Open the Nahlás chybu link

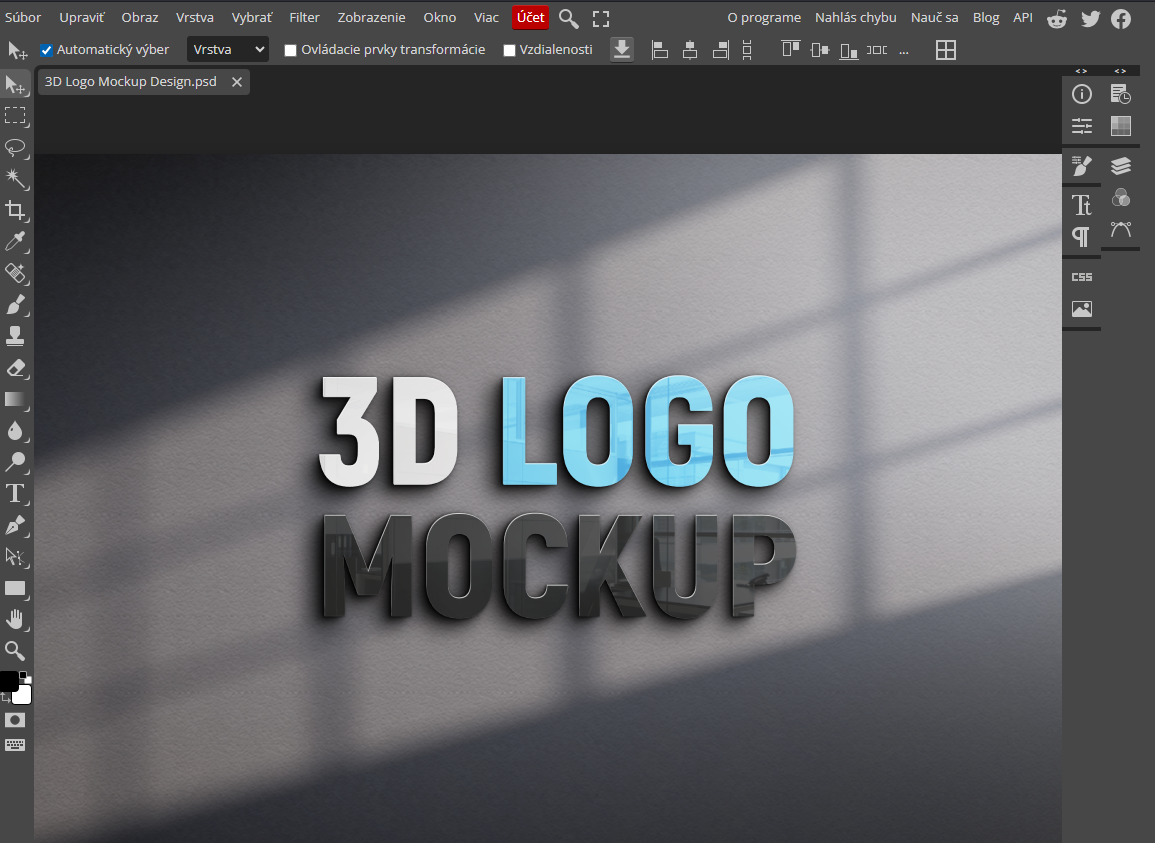[x=855, y=17]
